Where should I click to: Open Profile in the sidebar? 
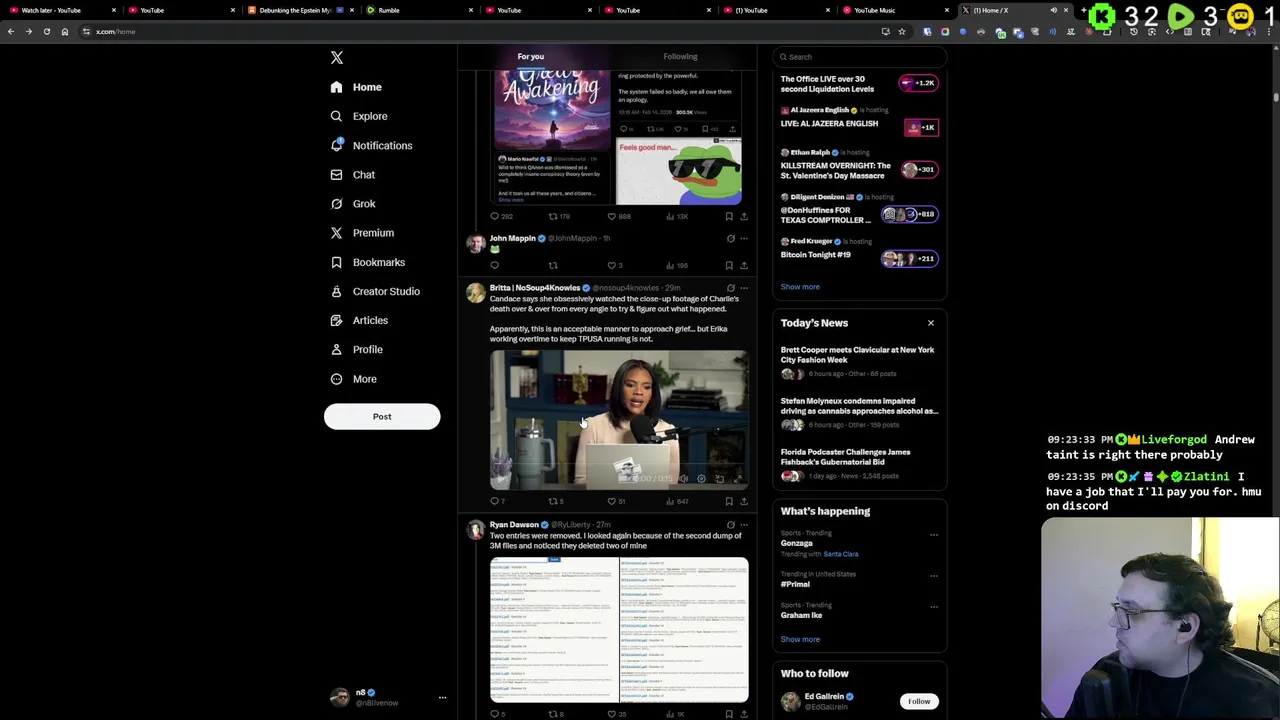pyautogui.click(x=356, y=349)
